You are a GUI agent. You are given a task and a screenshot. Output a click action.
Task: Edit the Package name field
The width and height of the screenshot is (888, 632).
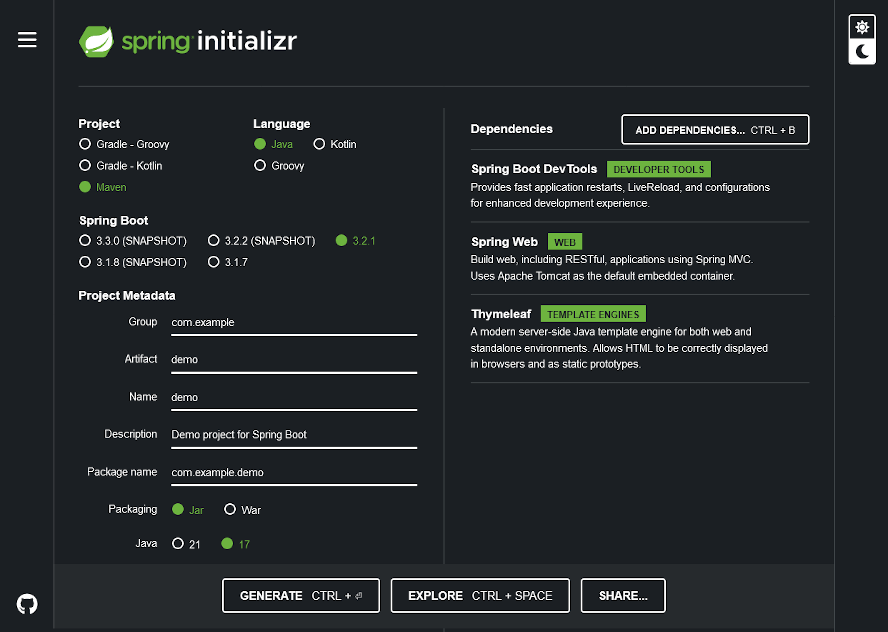click(294, 473)
